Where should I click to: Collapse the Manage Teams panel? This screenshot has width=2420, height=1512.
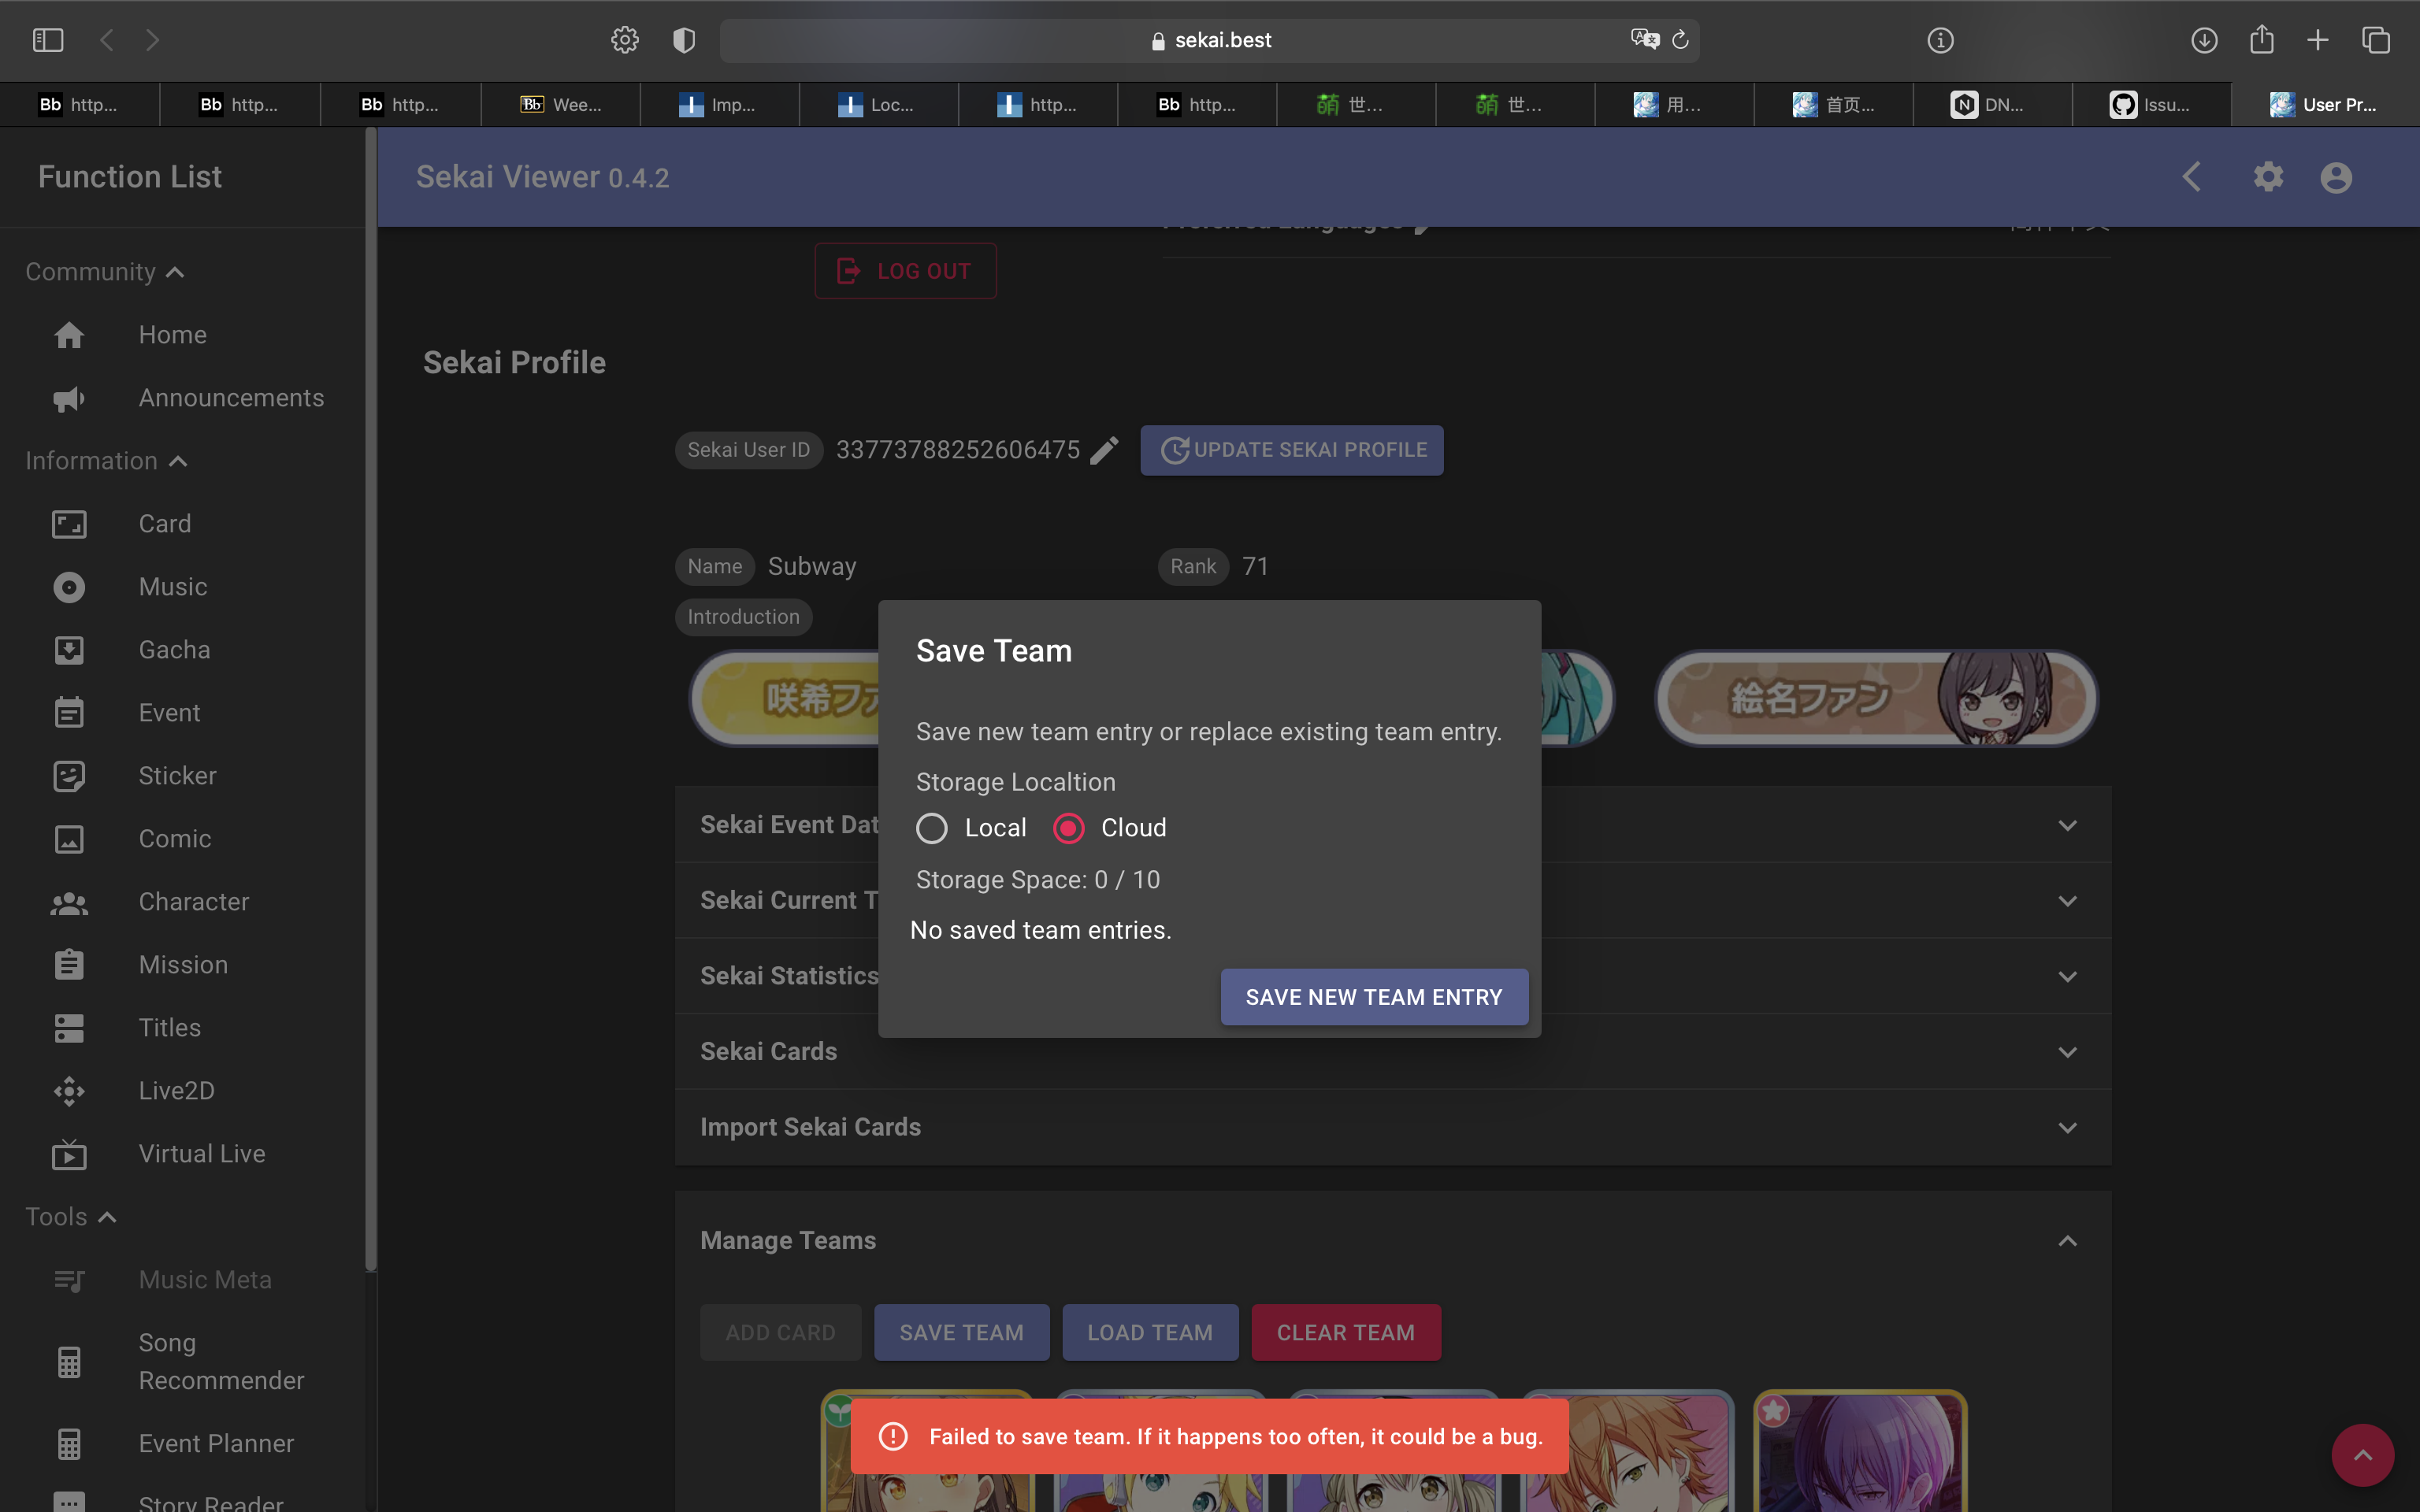coord(2068,1240)
